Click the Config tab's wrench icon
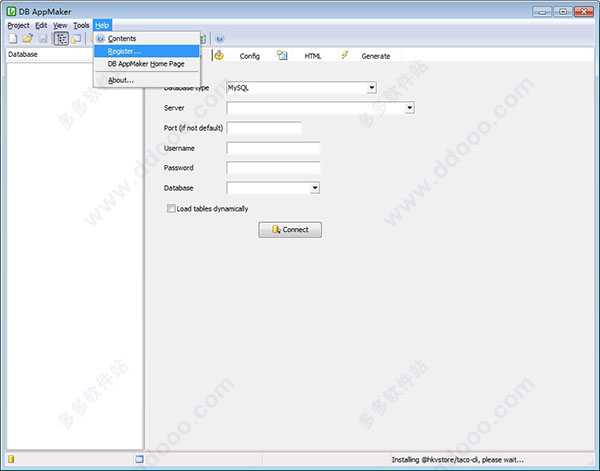This screenshot has width=600, height=471. (219, 55)
